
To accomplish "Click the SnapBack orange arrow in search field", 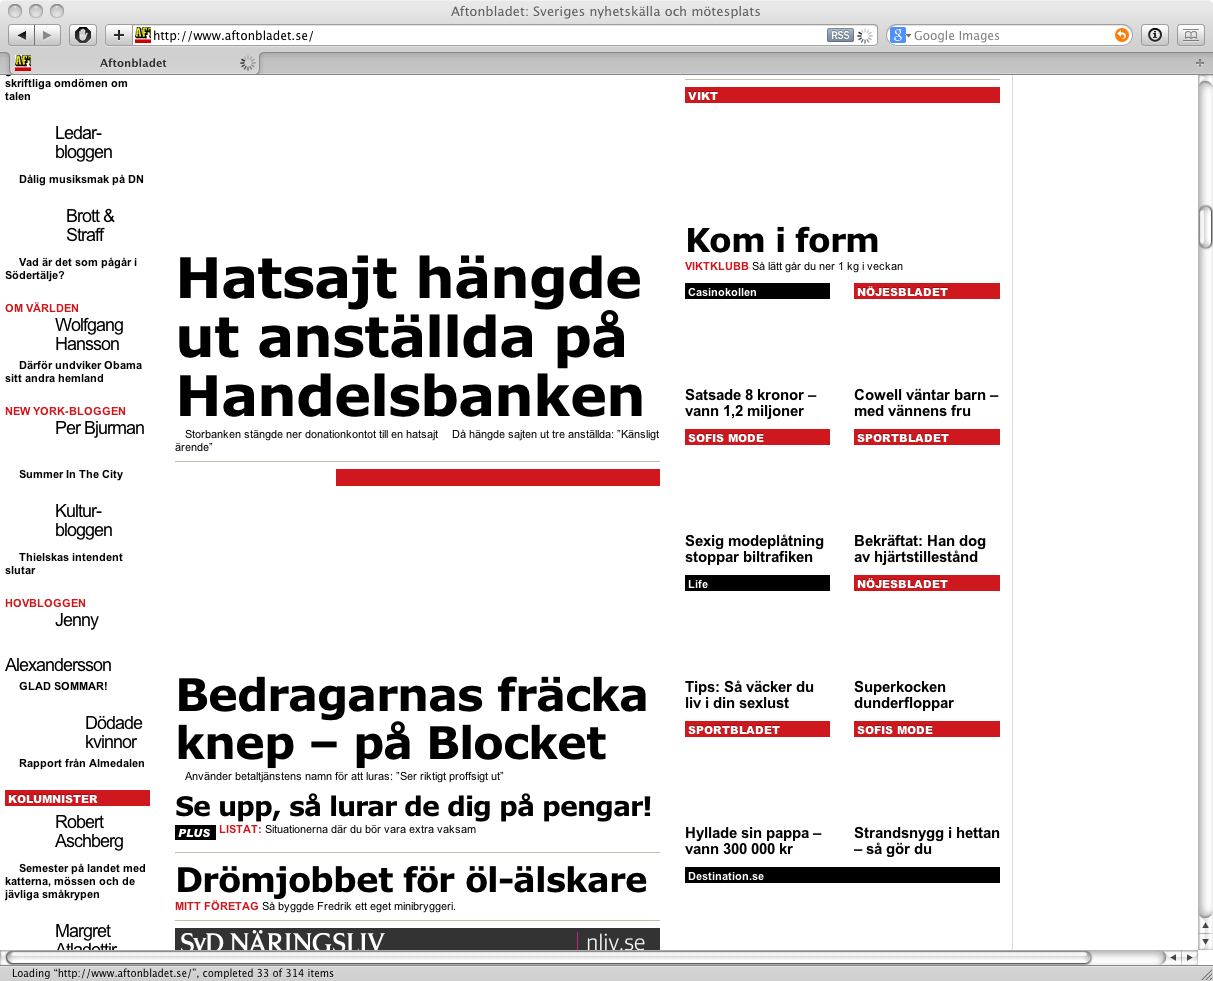I will point(1122,35).
